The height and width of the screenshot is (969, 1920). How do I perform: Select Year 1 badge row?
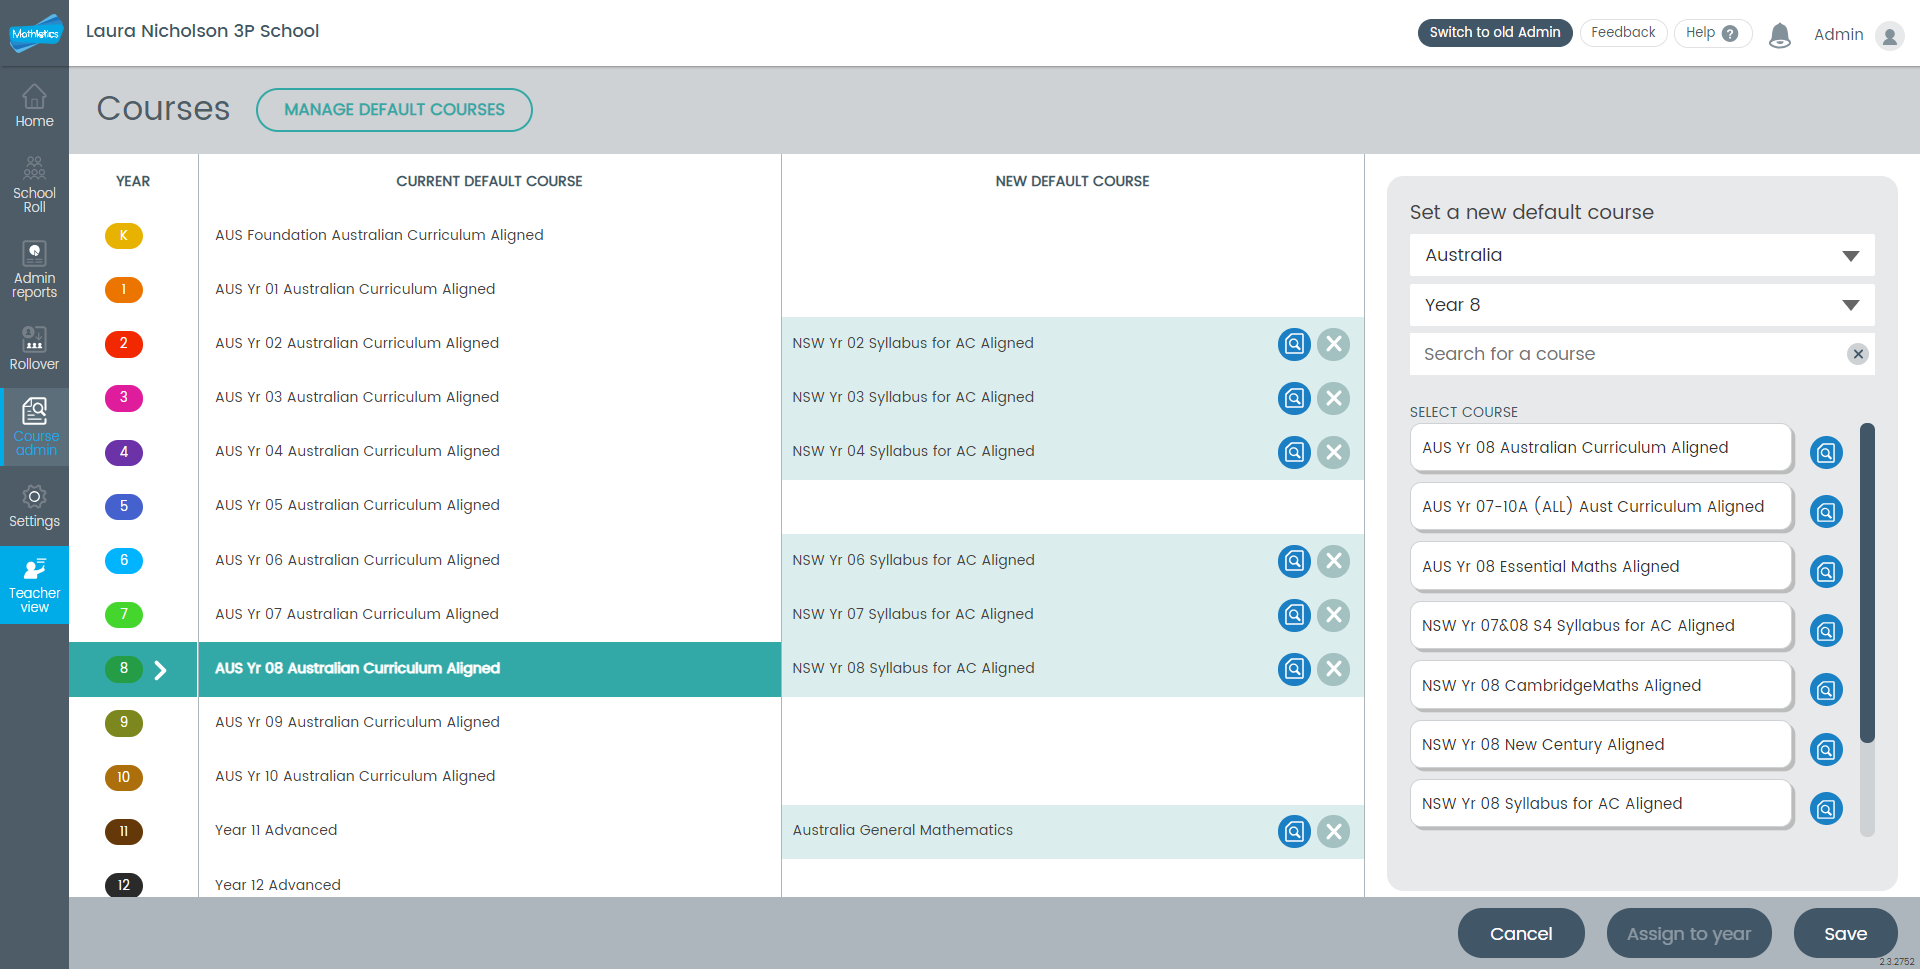[x=124, y=290]
